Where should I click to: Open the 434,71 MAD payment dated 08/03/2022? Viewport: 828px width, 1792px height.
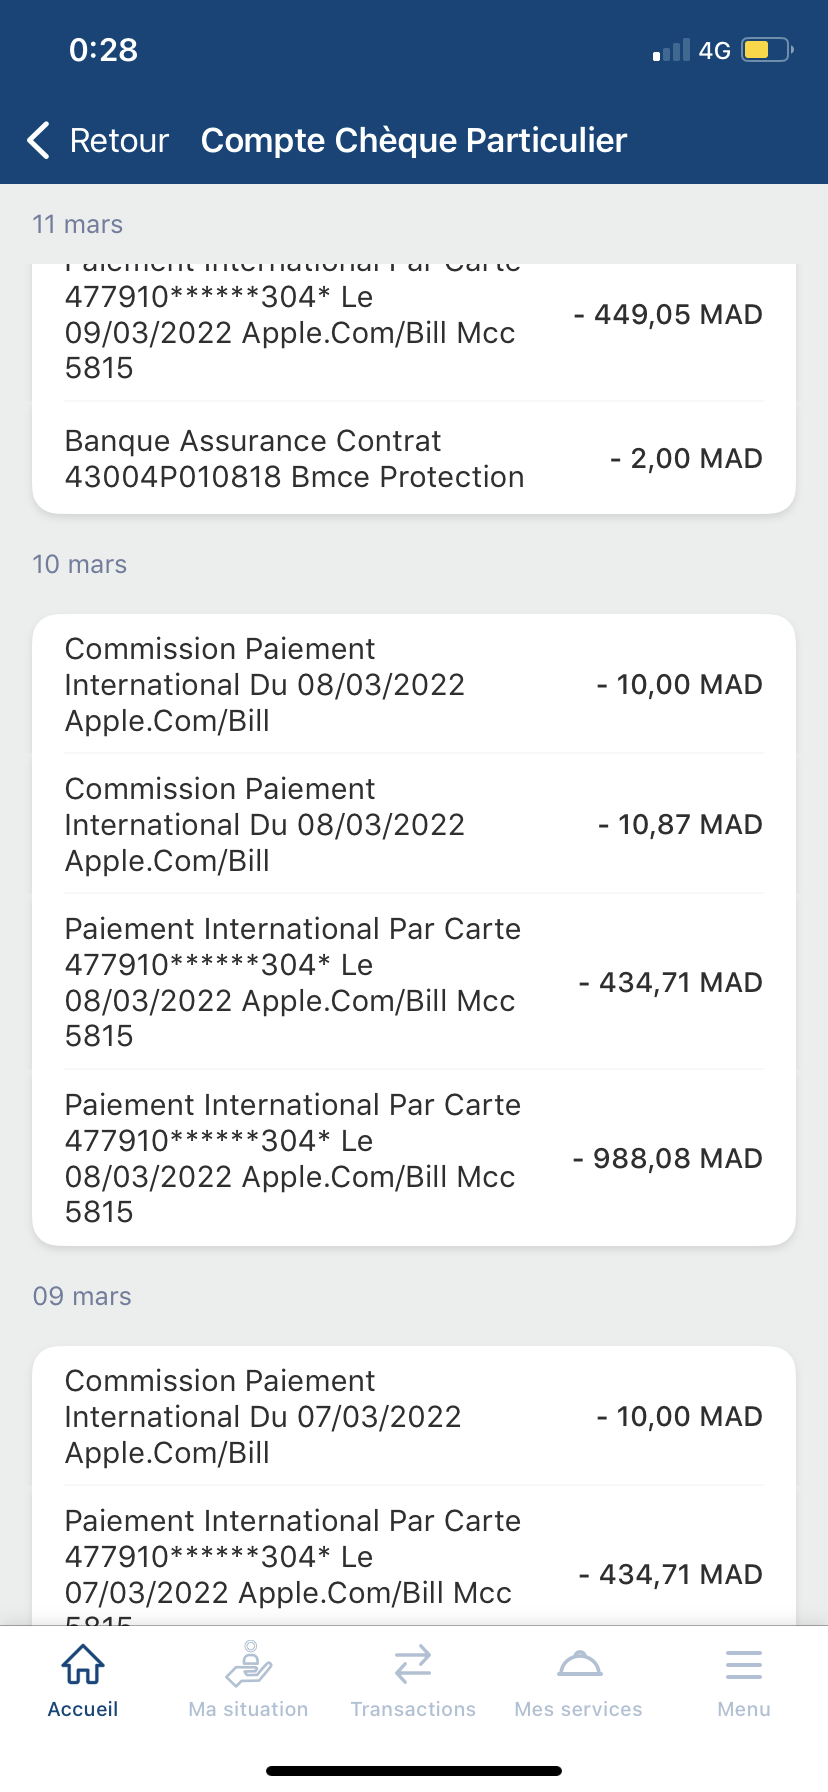tap(414, 982)
